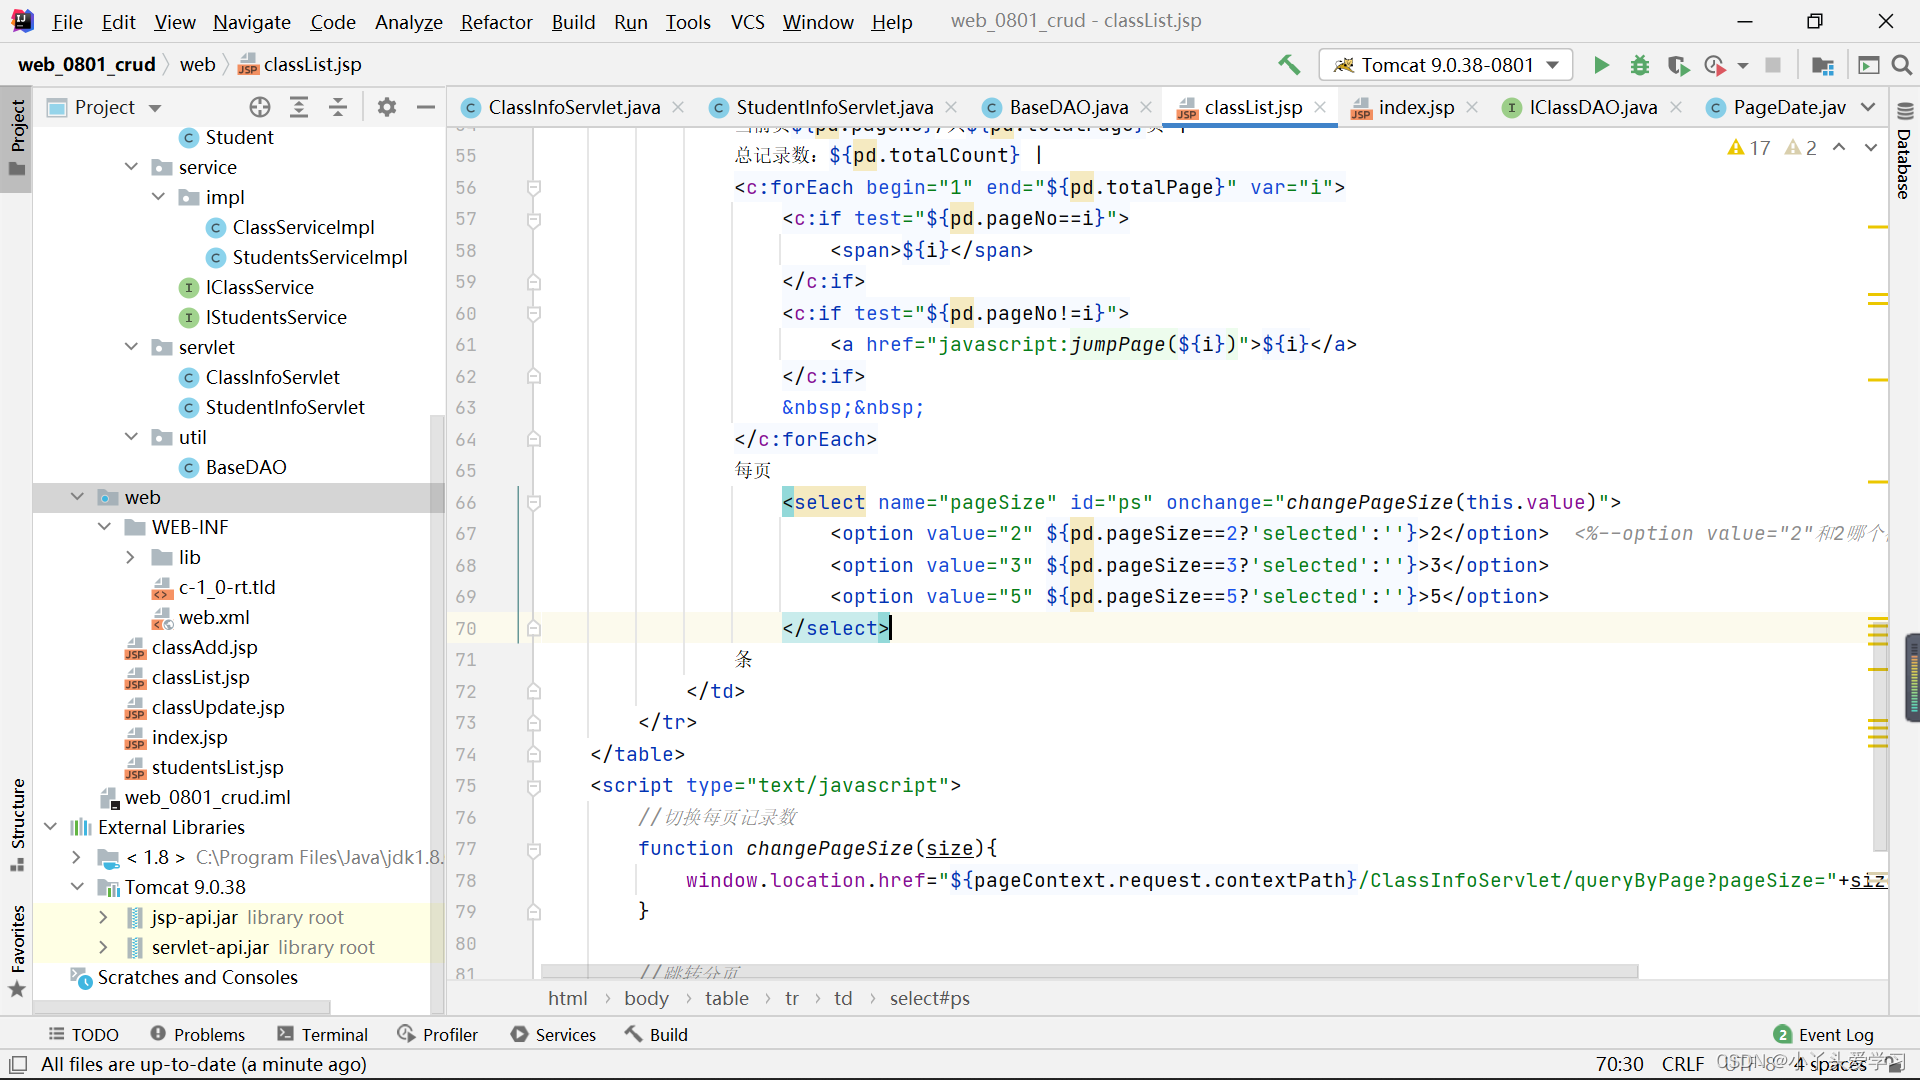Click the fold marker at line 56
The height and width of the screenshot is (1080, 1920).
coord(534,187)
